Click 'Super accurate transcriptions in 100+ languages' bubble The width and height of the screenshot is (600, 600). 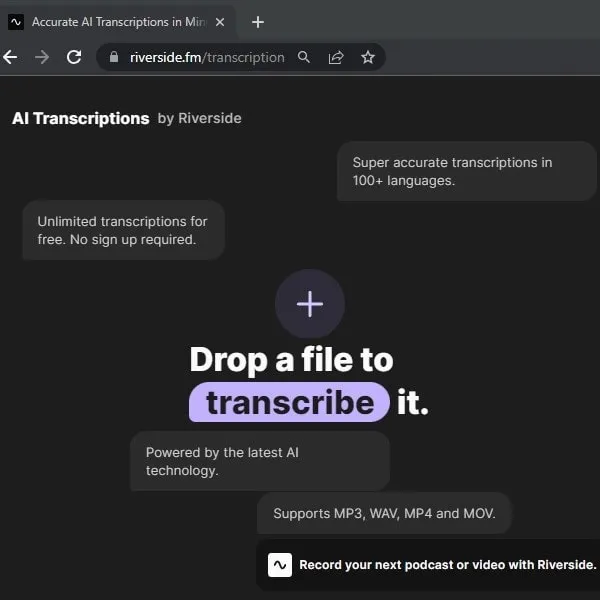point(466,171)
